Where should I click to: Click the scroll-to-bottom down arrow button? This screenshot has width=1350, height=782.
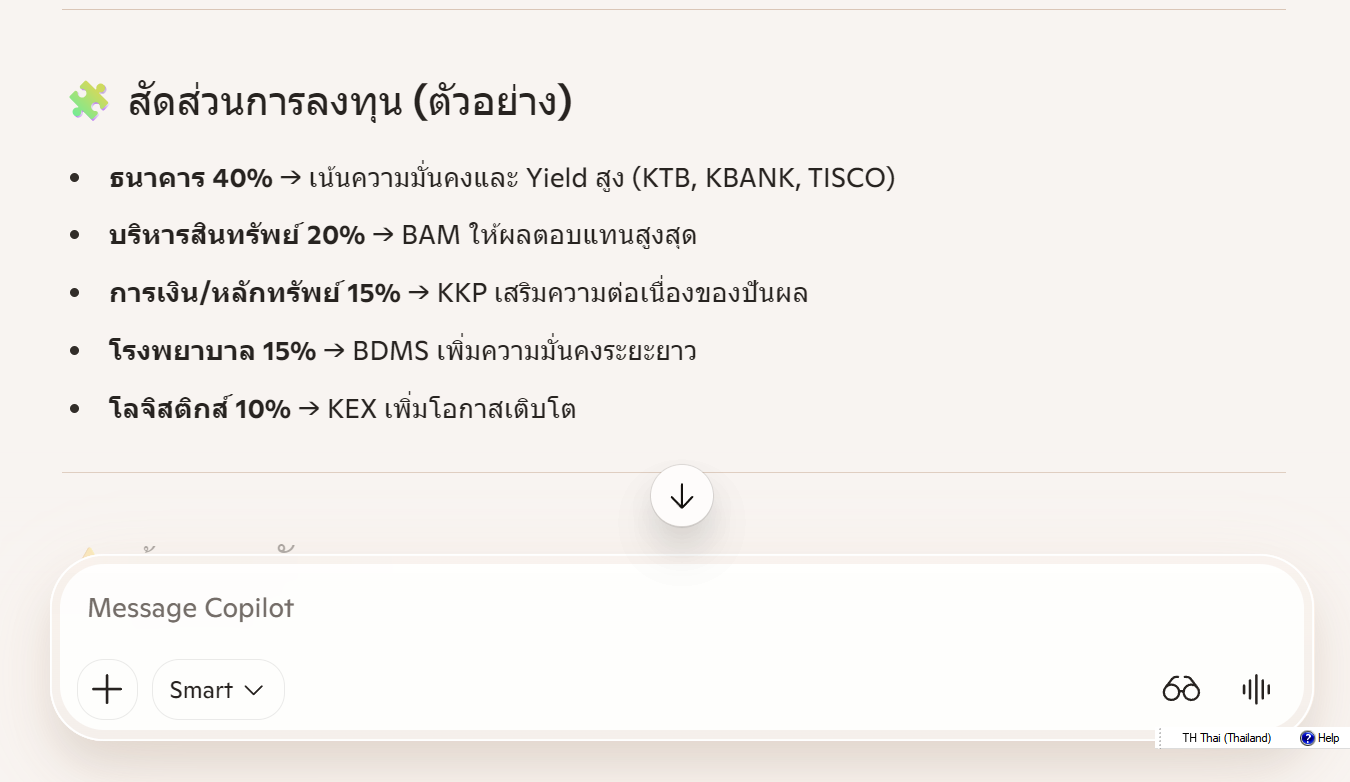(x=682, y=496)
